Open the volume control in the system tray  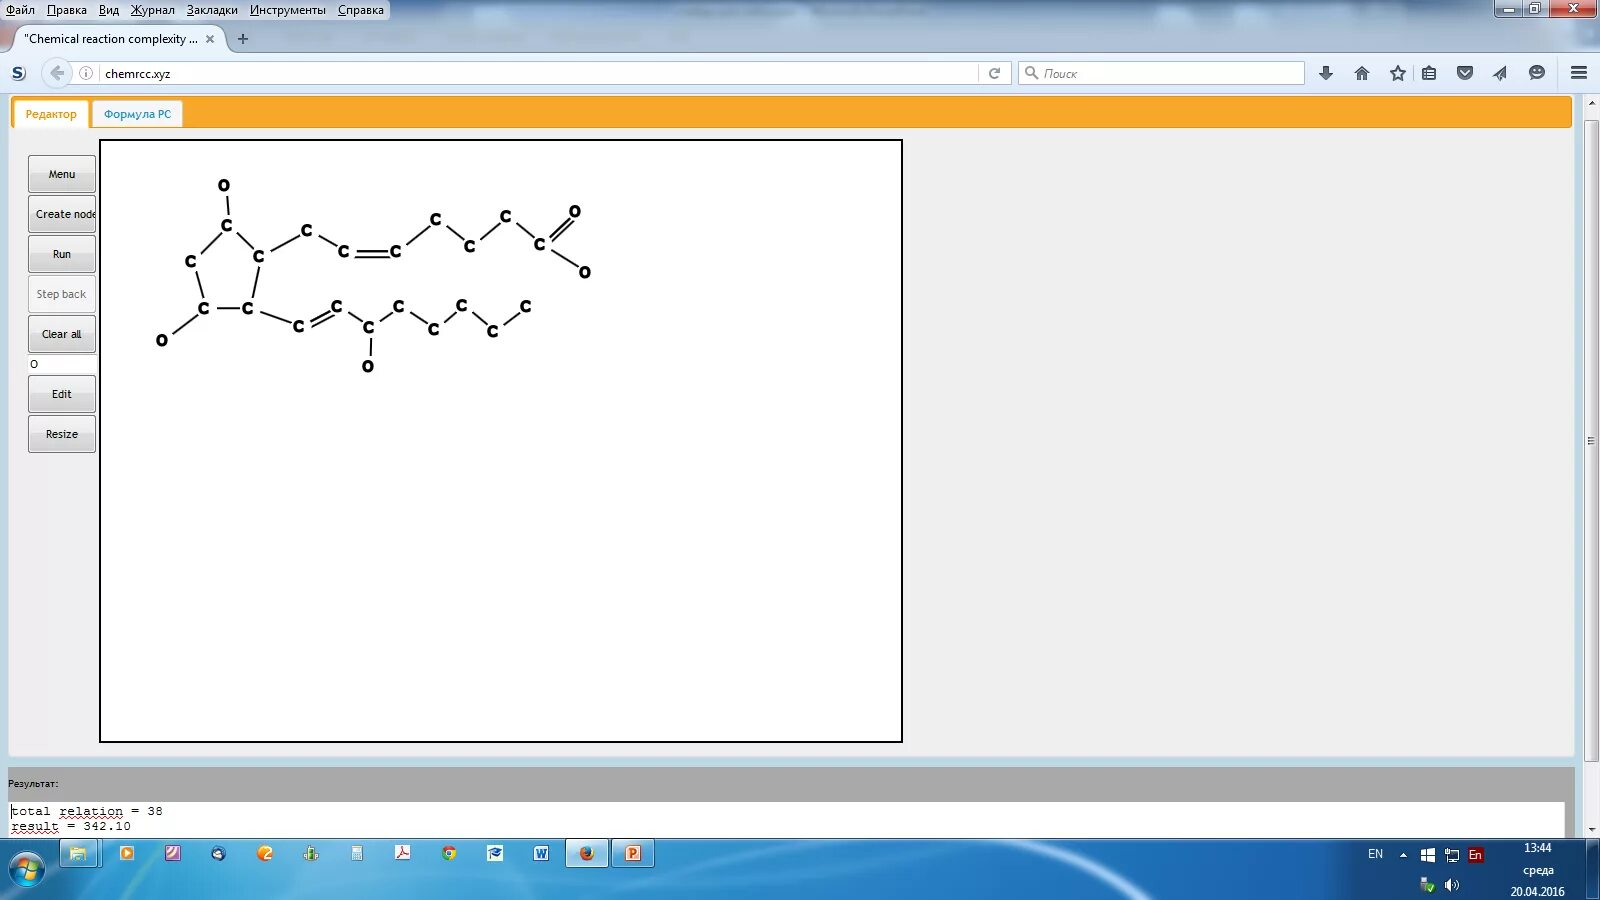pos(1453,885)
